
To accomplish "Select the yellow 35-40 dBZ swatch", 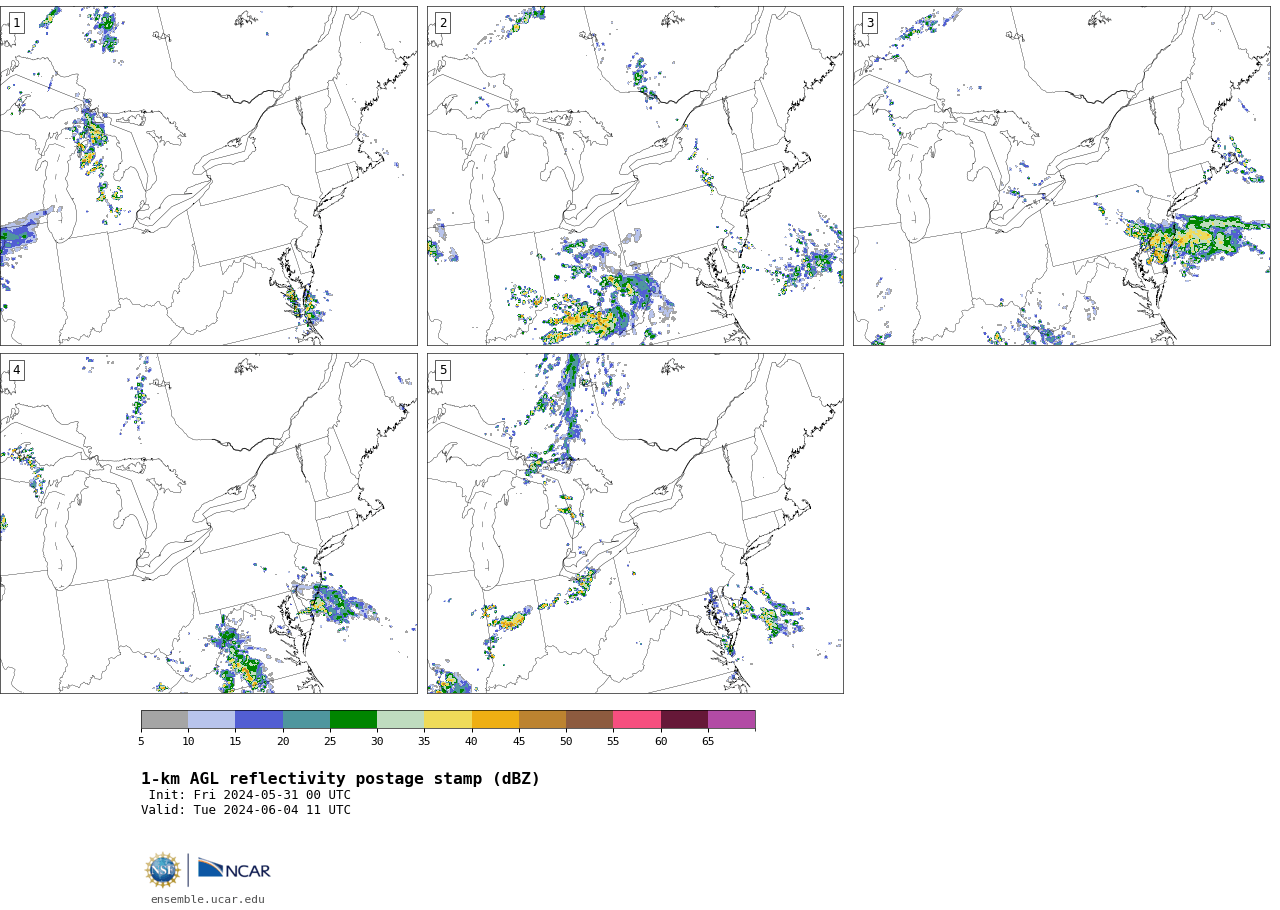I will (448, 720).
